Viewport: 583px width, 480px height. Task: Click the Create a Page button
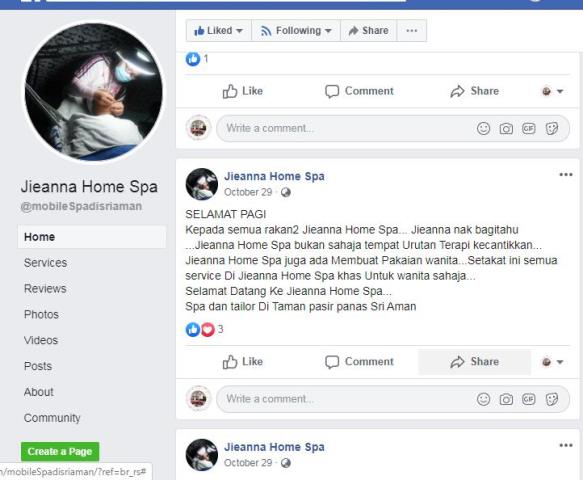(x=60, y=451)
